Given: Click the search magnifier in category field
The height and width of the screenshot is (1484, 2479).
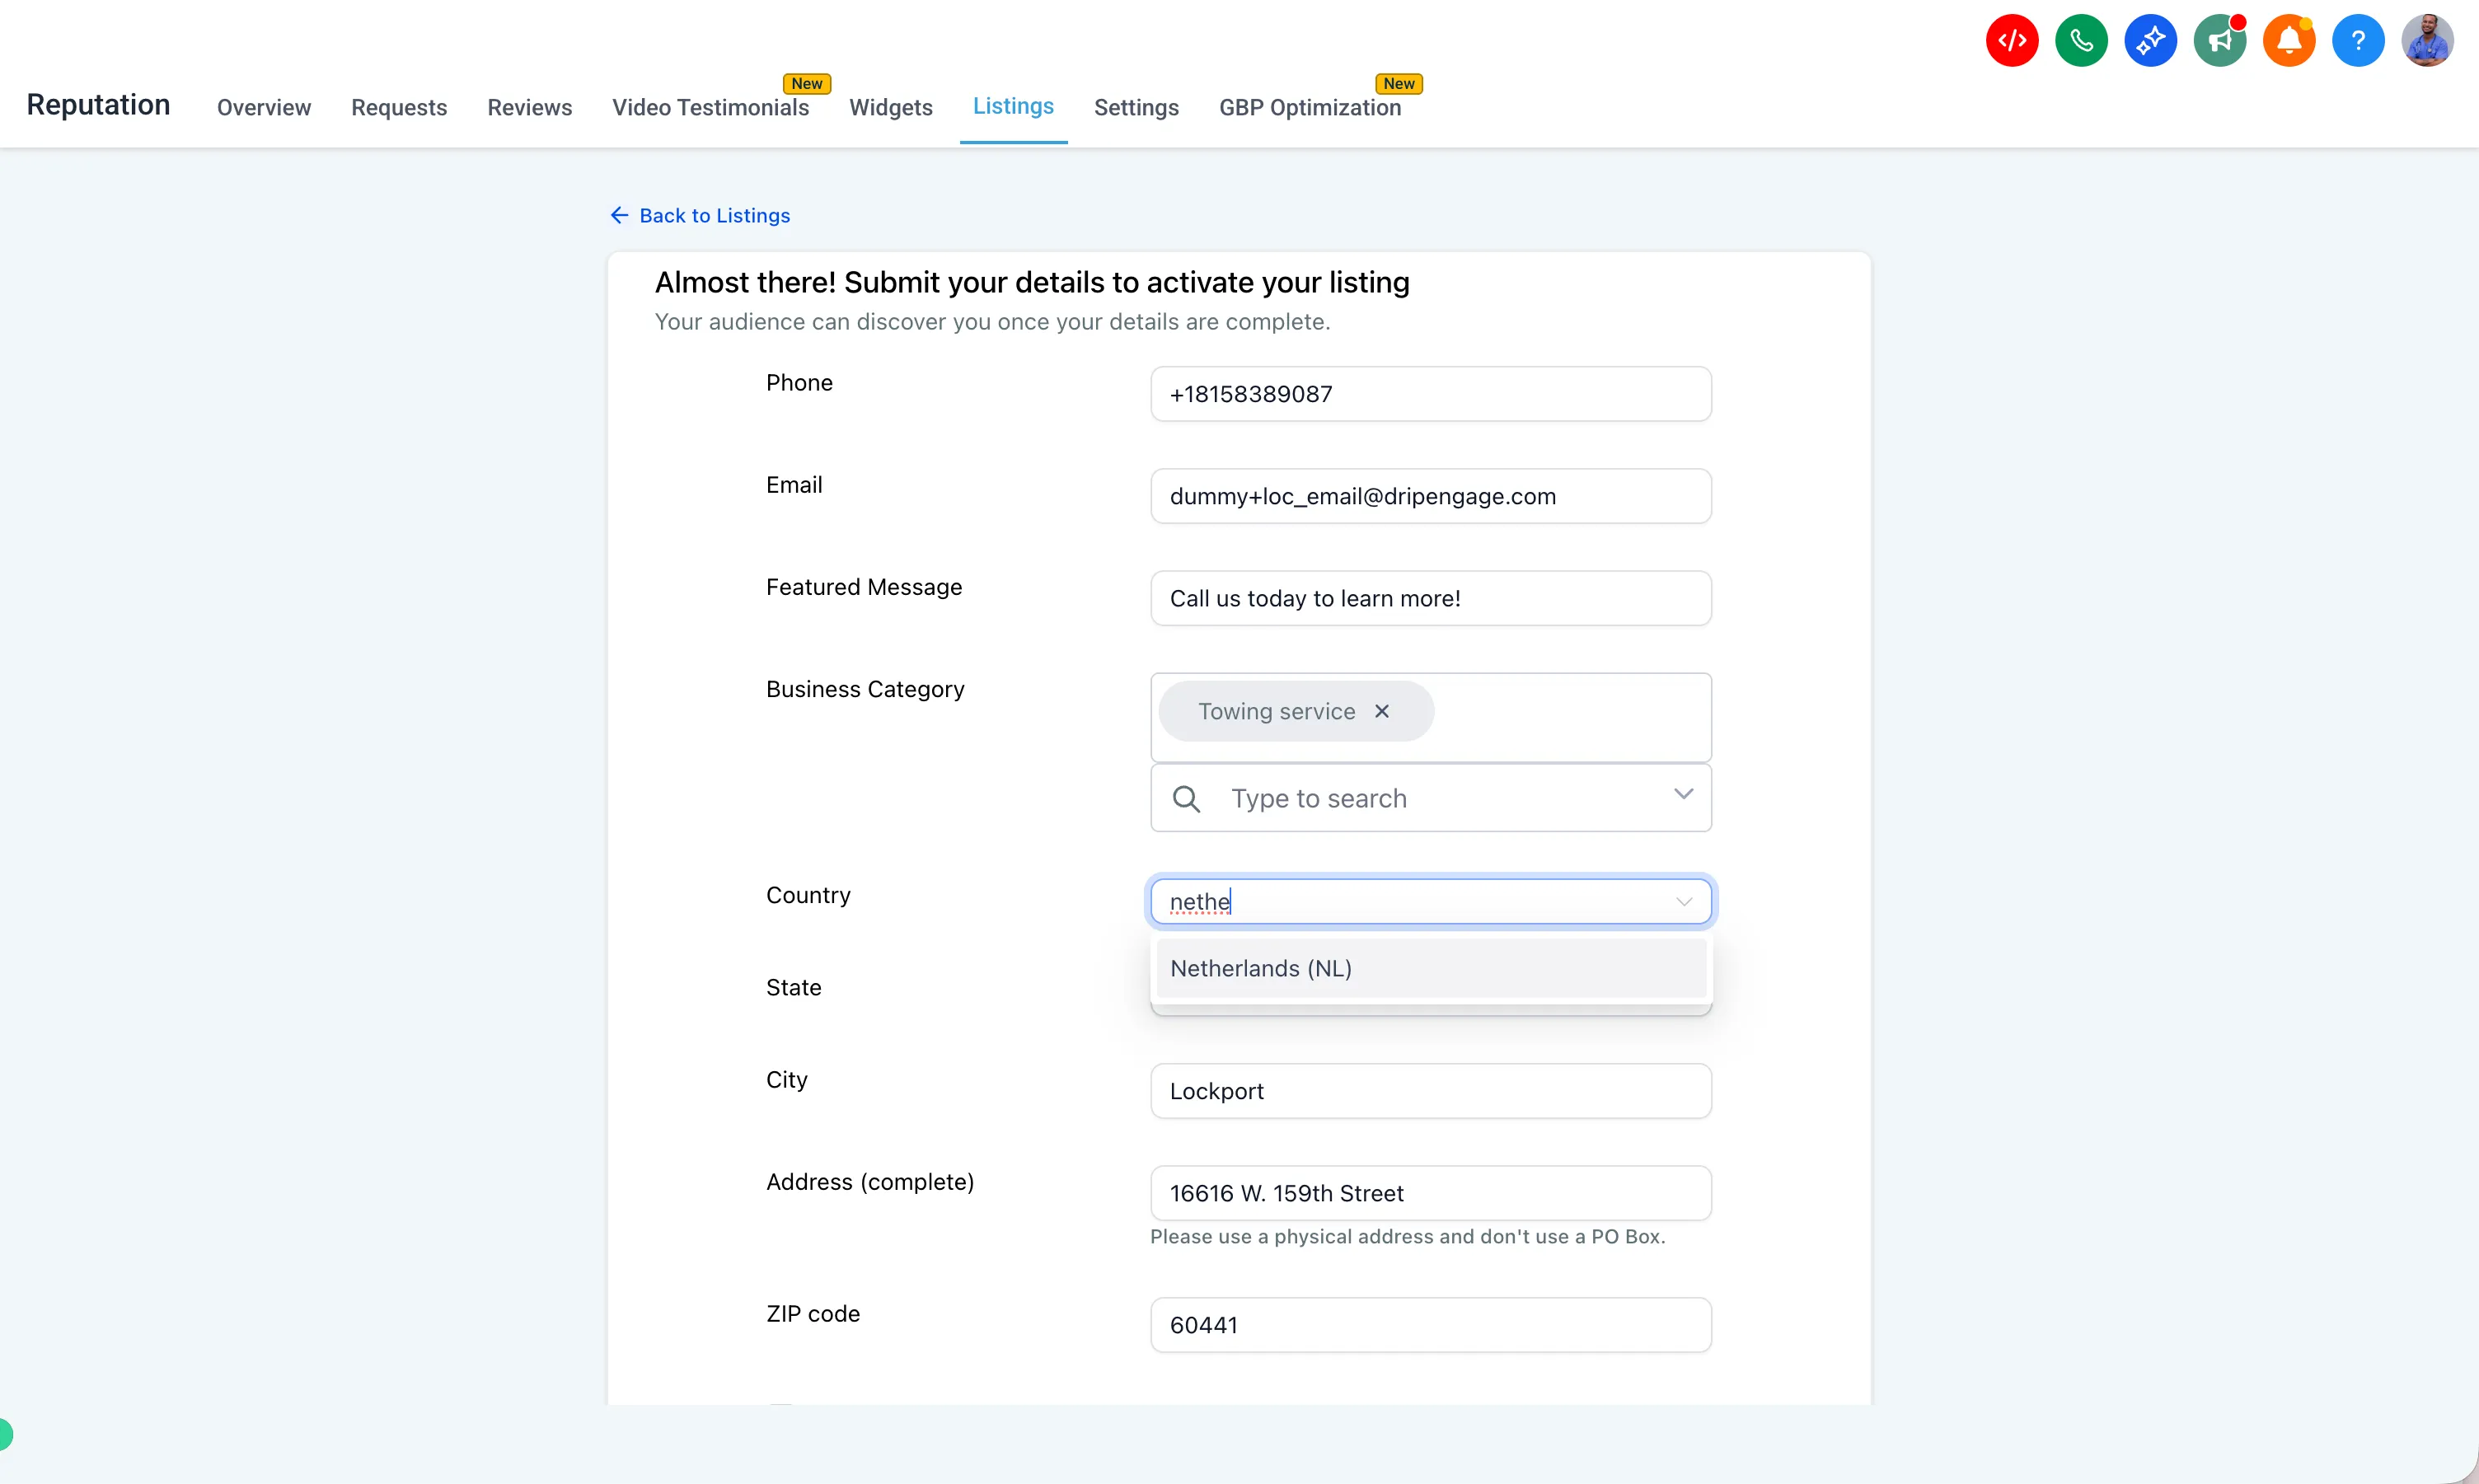Looking at the screenshot, I should [1186, 798].
